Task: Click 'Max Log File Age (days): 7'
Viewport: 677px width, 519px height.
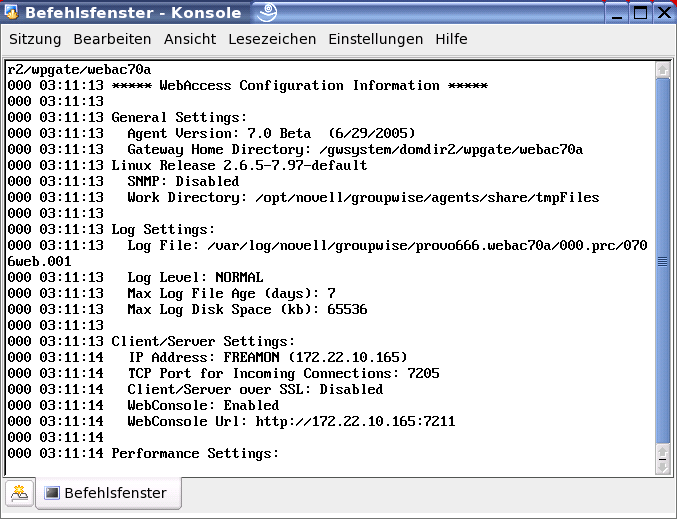Action: [x=231, y=293]
